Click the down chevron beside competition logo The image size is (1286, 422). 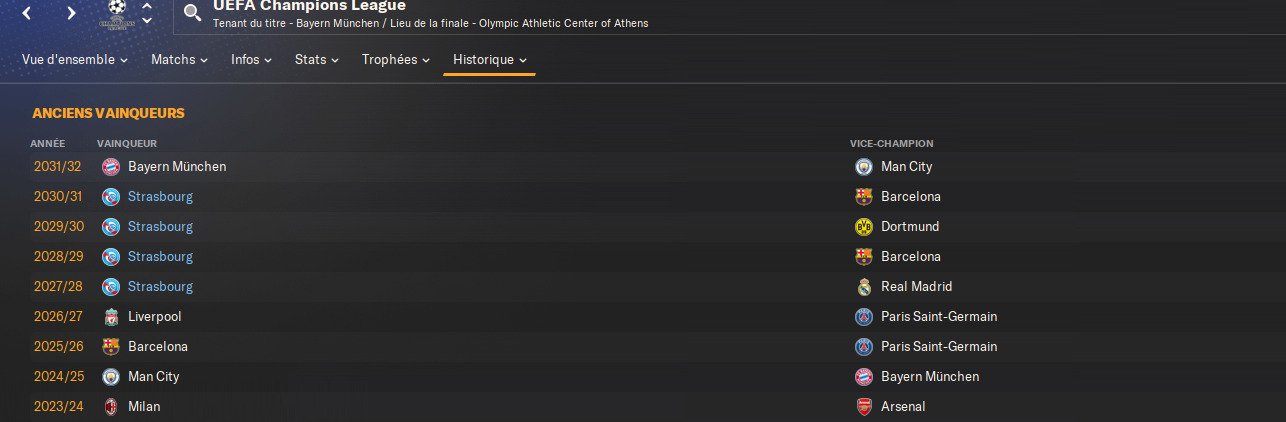coord(147,20)
